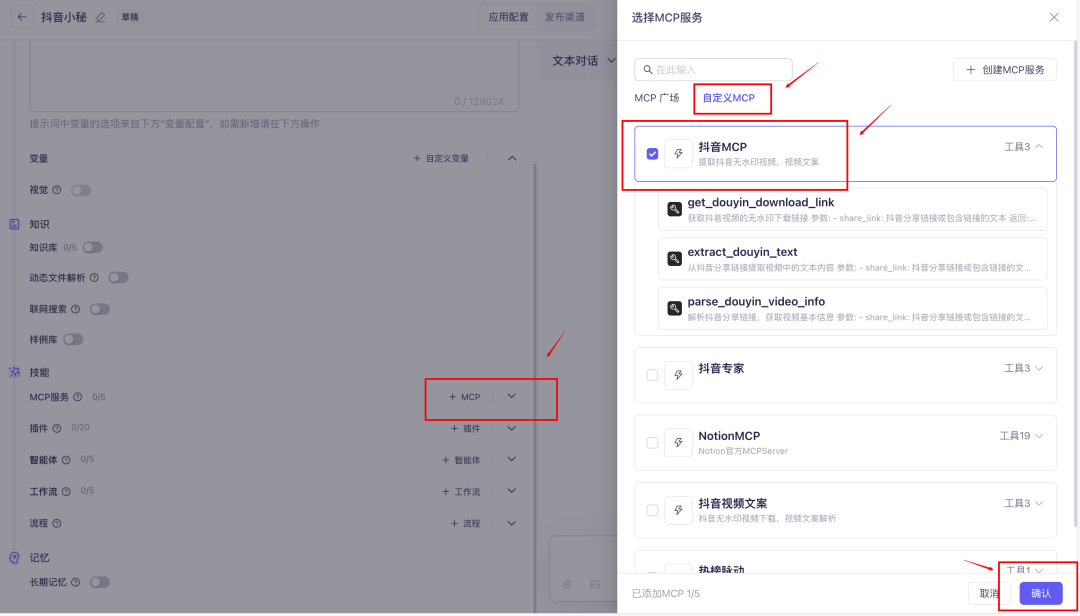Image resolution: width=1080 pixels, height=616 pixels.
Task: Turn on 联网搜索 switch
Action: (x=100, y=309)
